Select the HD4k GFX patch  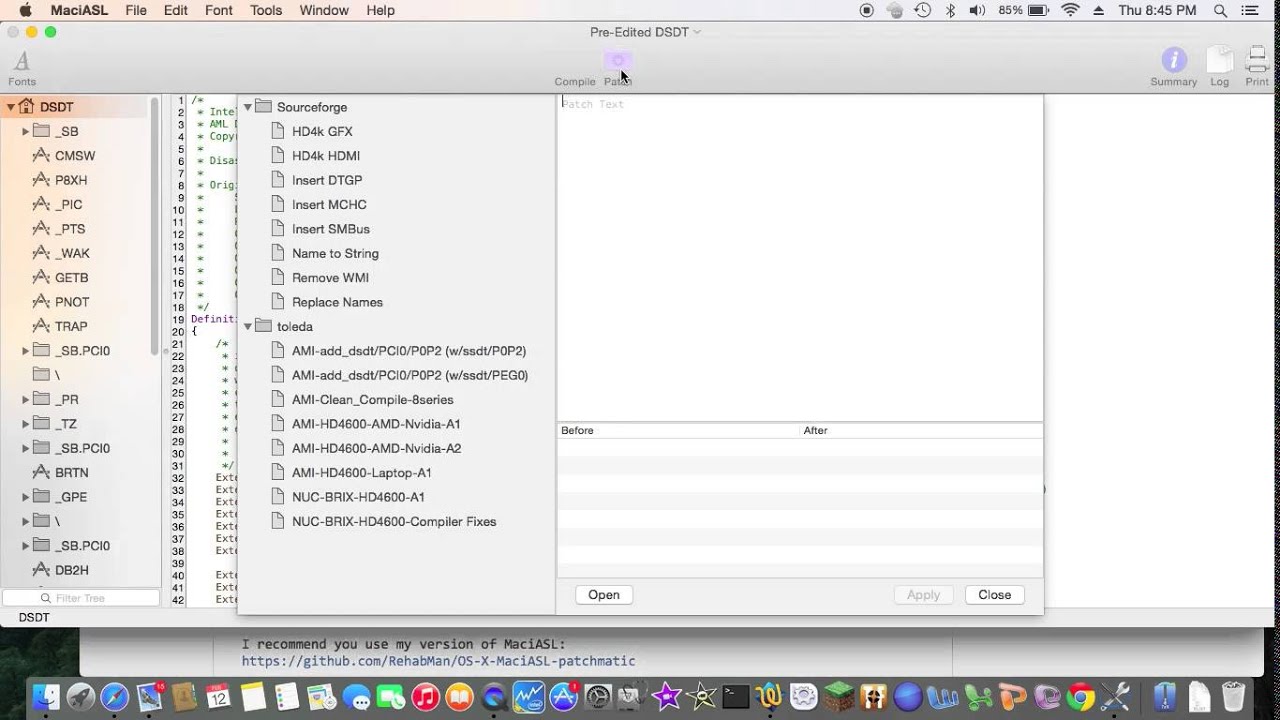click(322, 131)
